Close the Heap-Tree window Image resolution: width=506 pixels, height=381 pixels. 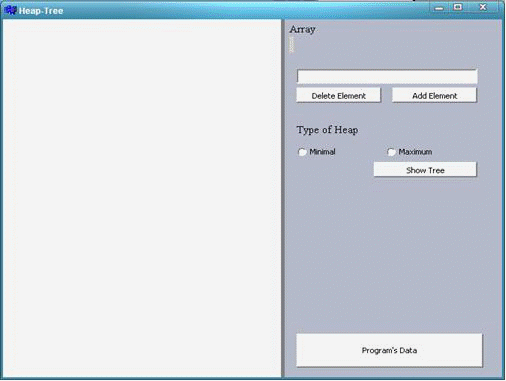(483, 7)
